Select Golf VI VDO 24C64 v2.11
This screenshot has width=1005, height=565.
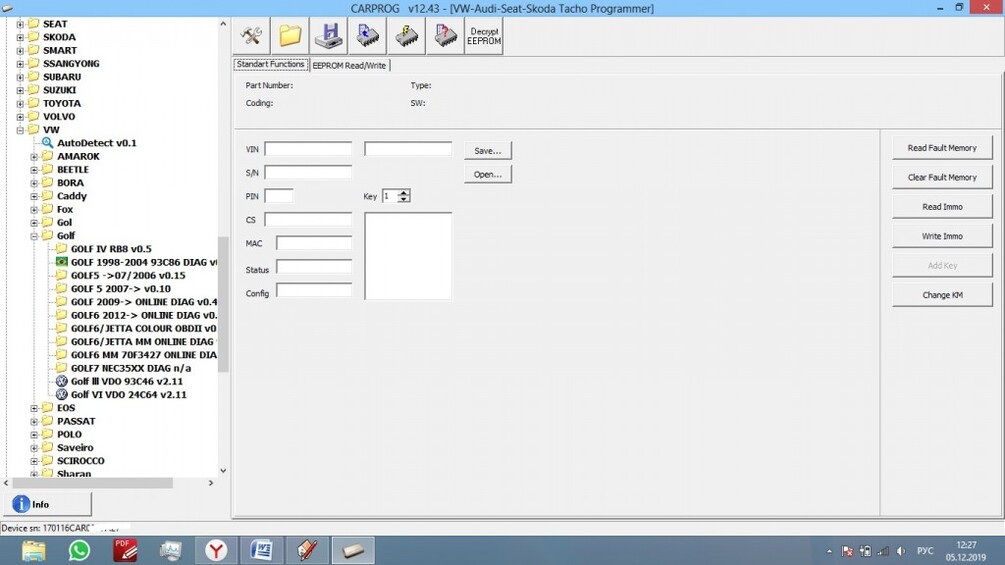(x=128, y=395)
